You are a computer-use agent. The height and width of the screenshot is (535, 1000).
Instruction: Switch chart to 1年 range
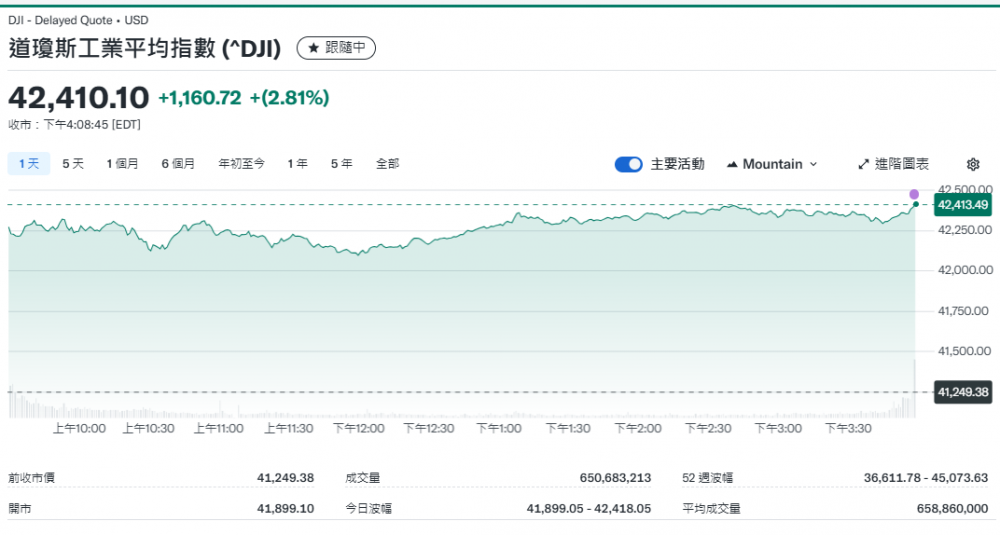[x=297, y=163]
